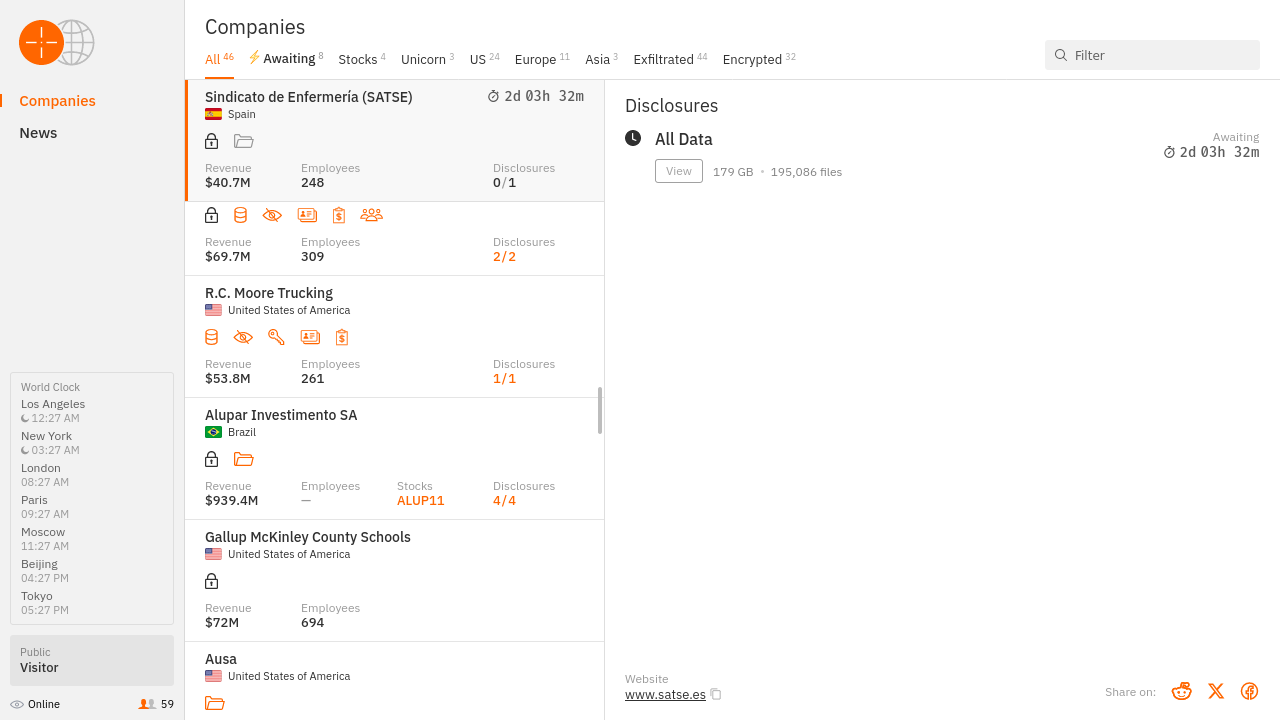
Task: Click the orange folder icon under Alupar Investimento
Action: [243, 459]
